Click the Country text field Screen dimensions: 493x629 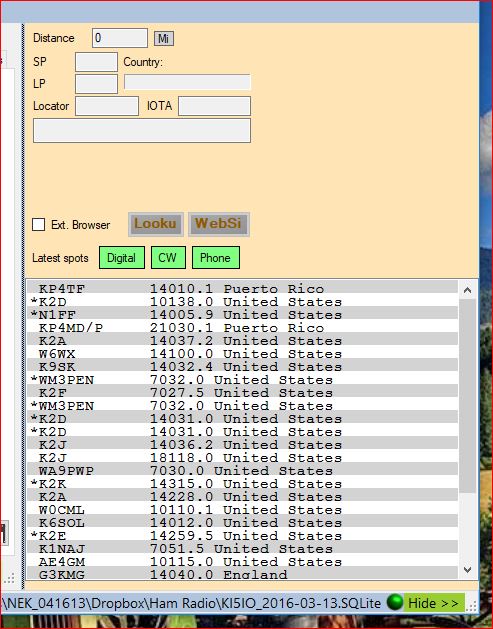187,82
